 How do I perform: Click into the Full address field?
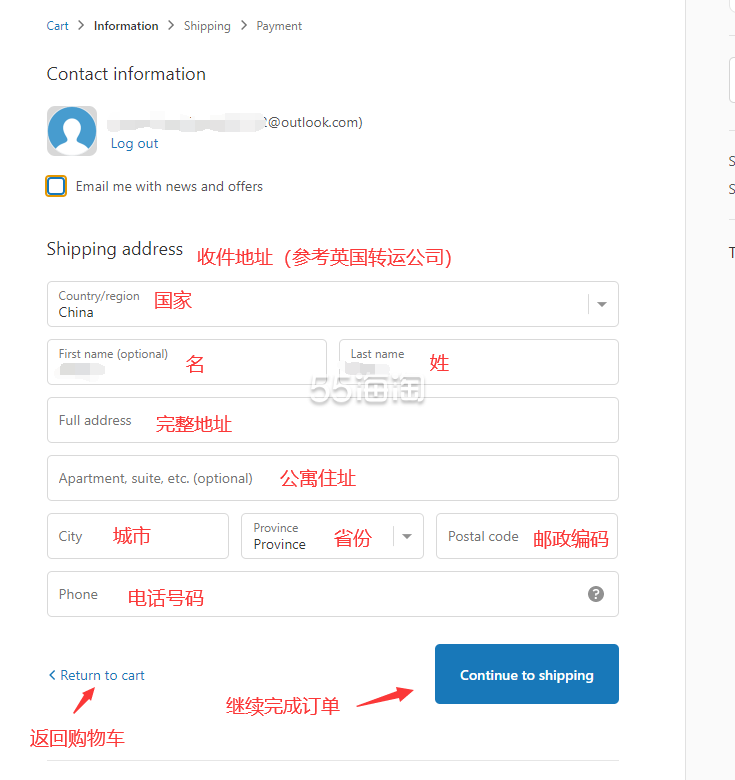(332, 420)
